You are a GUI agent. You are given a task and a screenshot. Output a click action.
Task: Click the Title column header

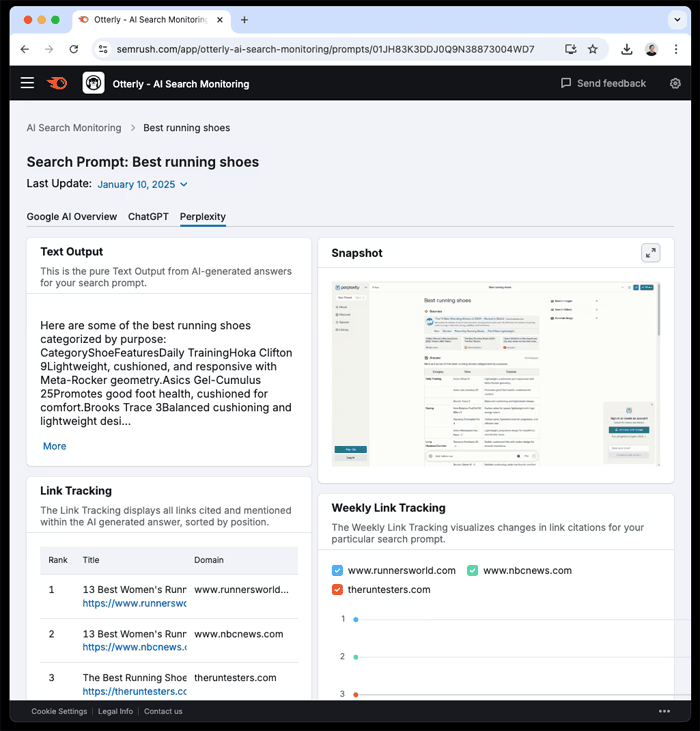(x=91, y=559)
